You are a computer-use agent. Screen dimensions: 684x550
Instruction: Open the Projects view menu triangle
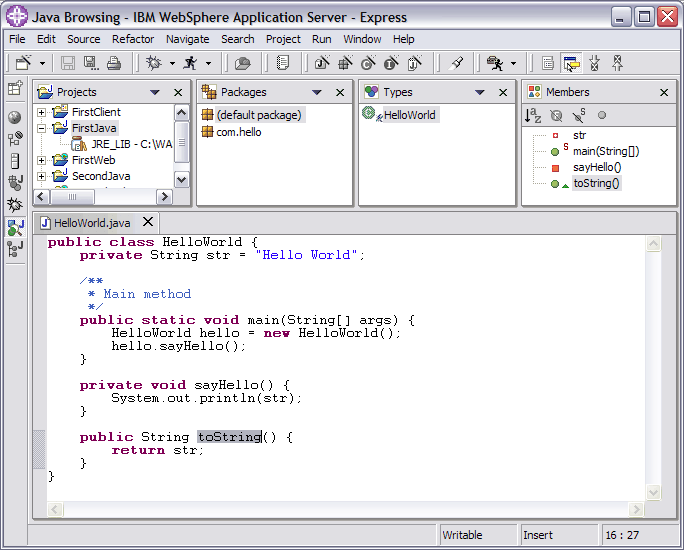pos(154,92)
